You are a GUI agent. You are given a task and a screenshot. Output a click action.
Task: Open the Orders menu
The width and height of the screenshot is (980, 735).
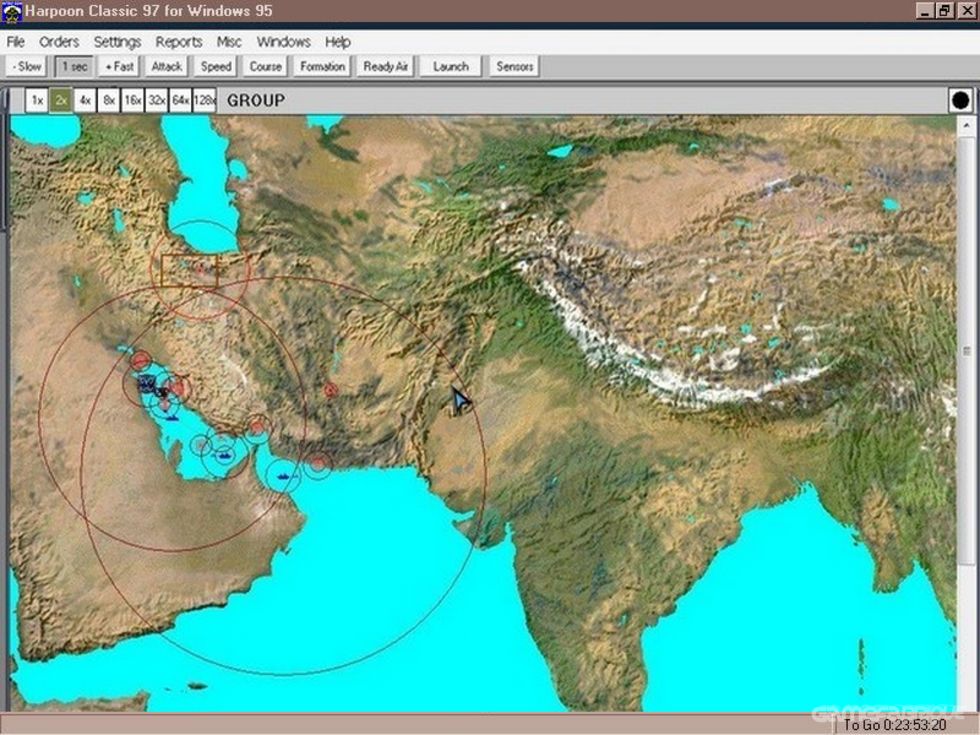tap(59, 42)
